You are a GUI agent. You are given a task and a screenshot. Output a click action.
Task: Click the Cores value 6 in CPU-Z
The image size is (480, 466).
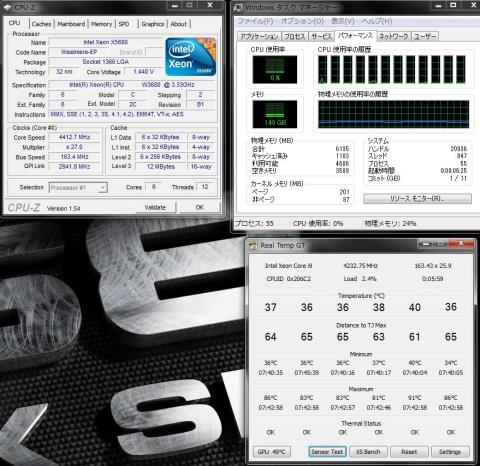tap(154, 187)
